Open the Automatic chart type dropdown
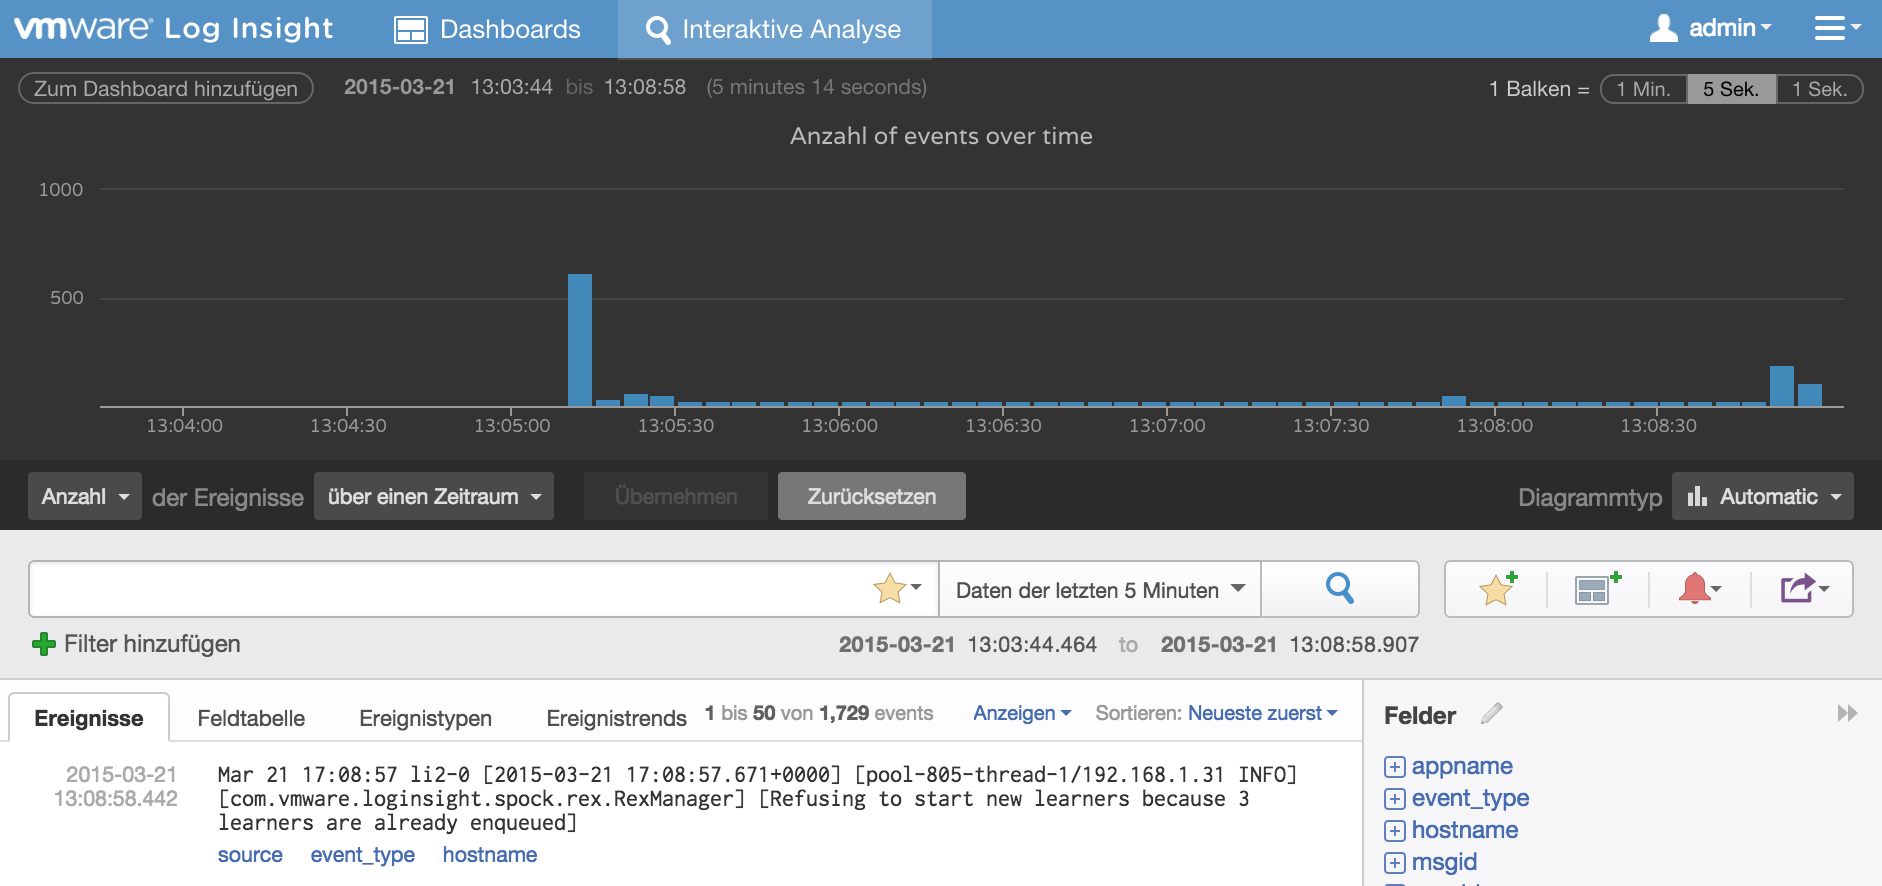 (x=1762, y=497)
